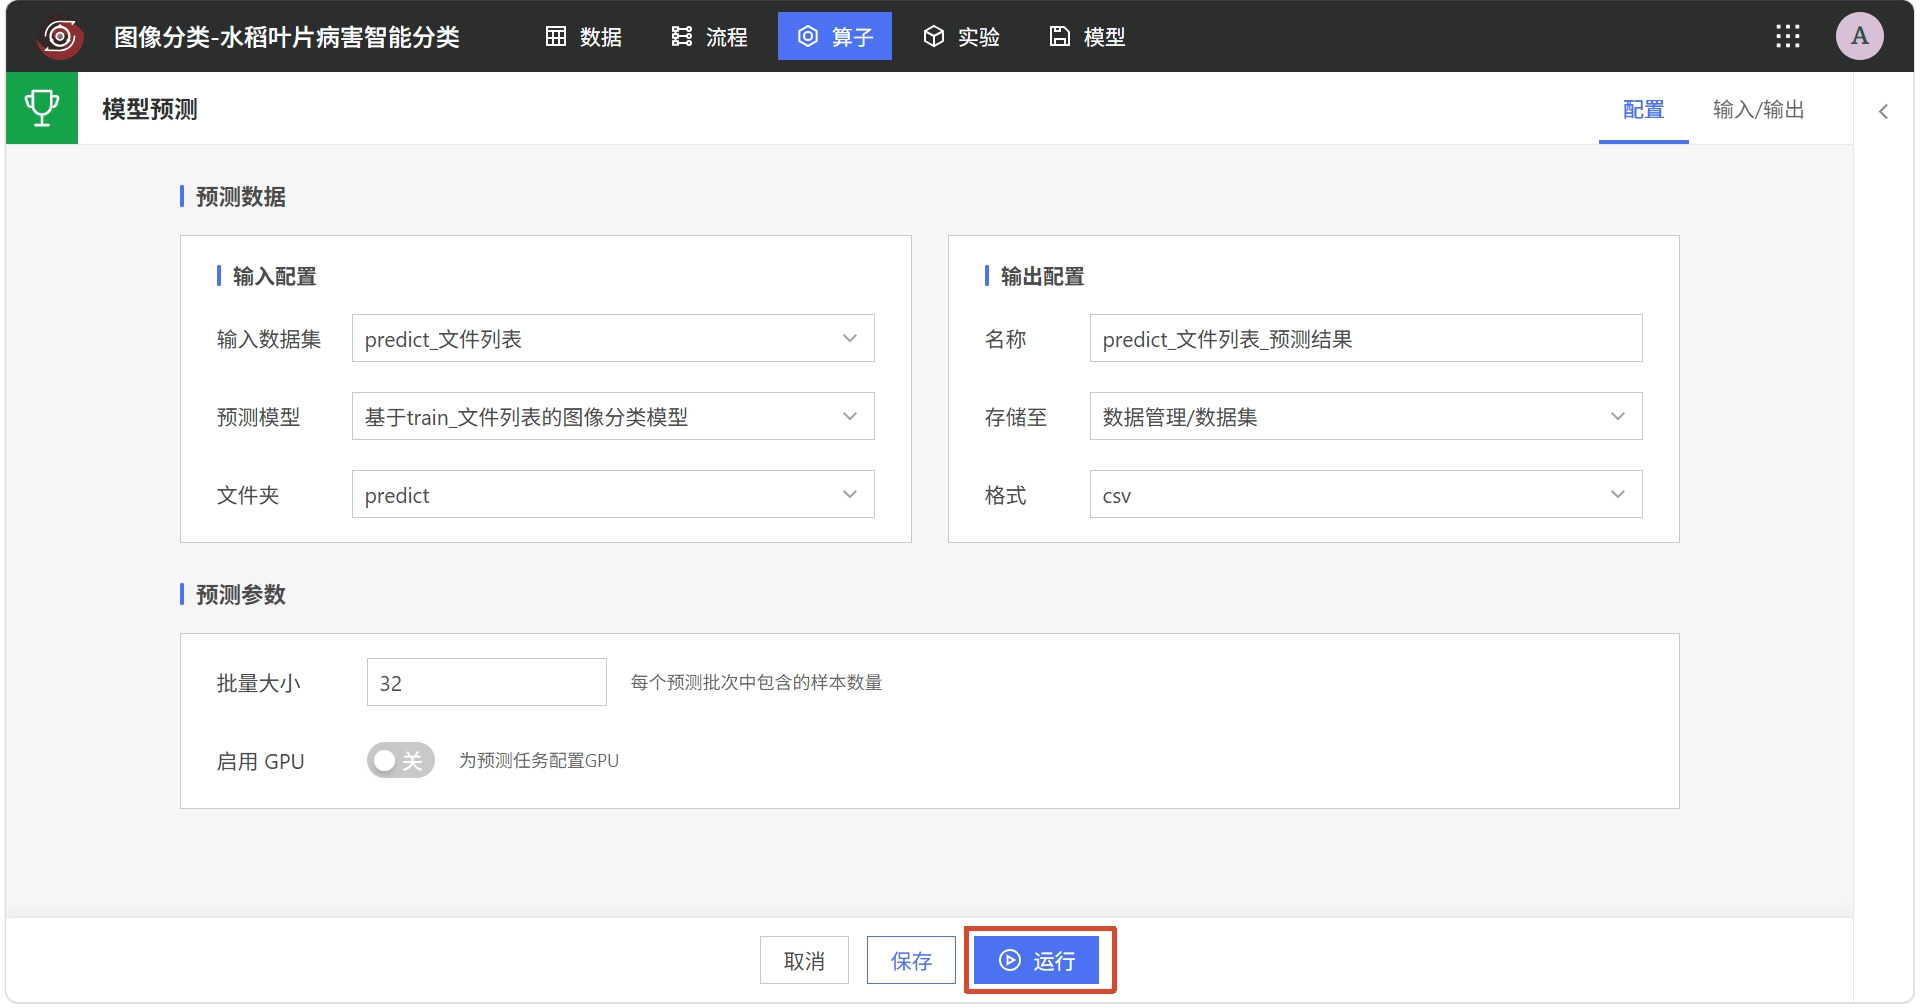Open the 流程 menu
The width and height of the screenshot is (1920, 1008).
coord(710,37)
